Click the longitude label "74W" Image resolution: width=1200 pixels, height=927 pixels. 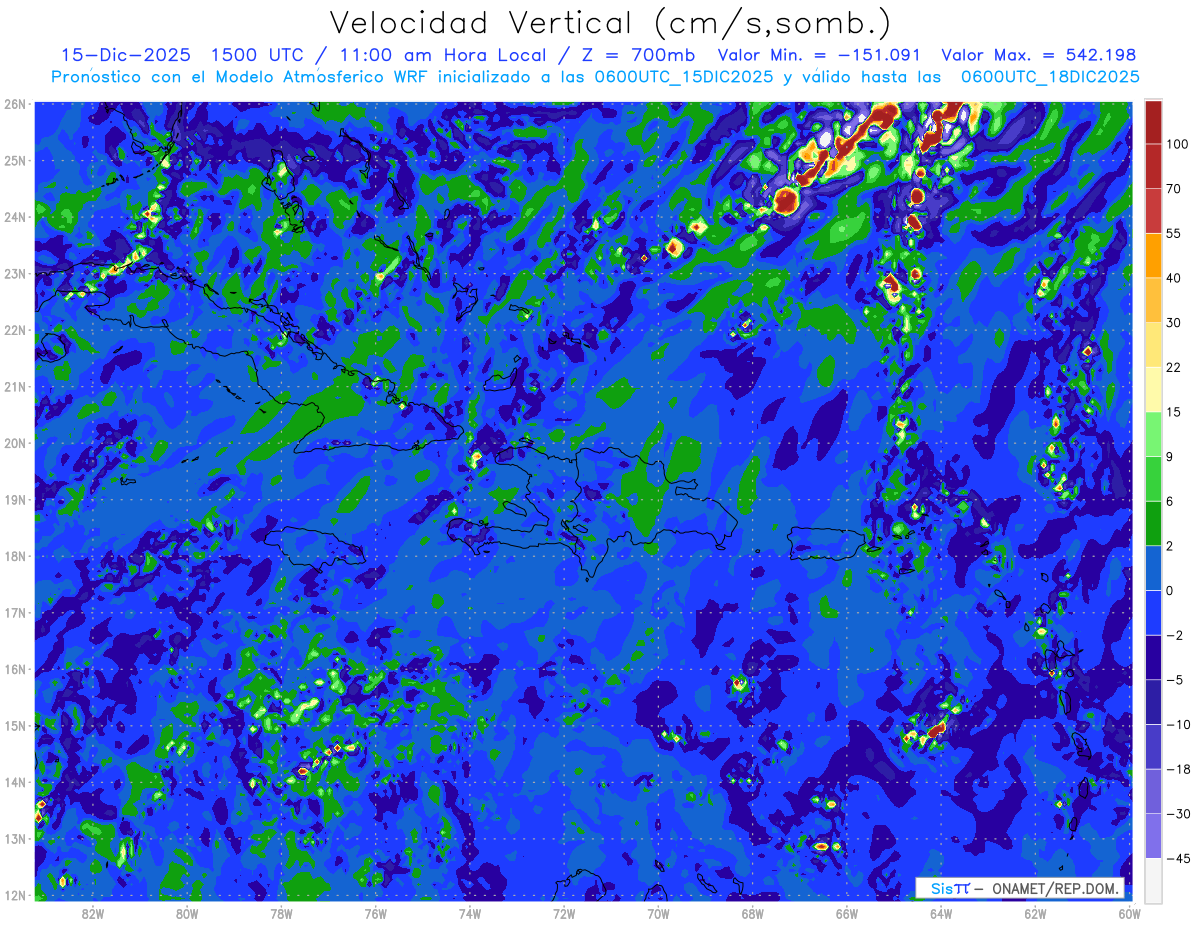click(470, 913)
